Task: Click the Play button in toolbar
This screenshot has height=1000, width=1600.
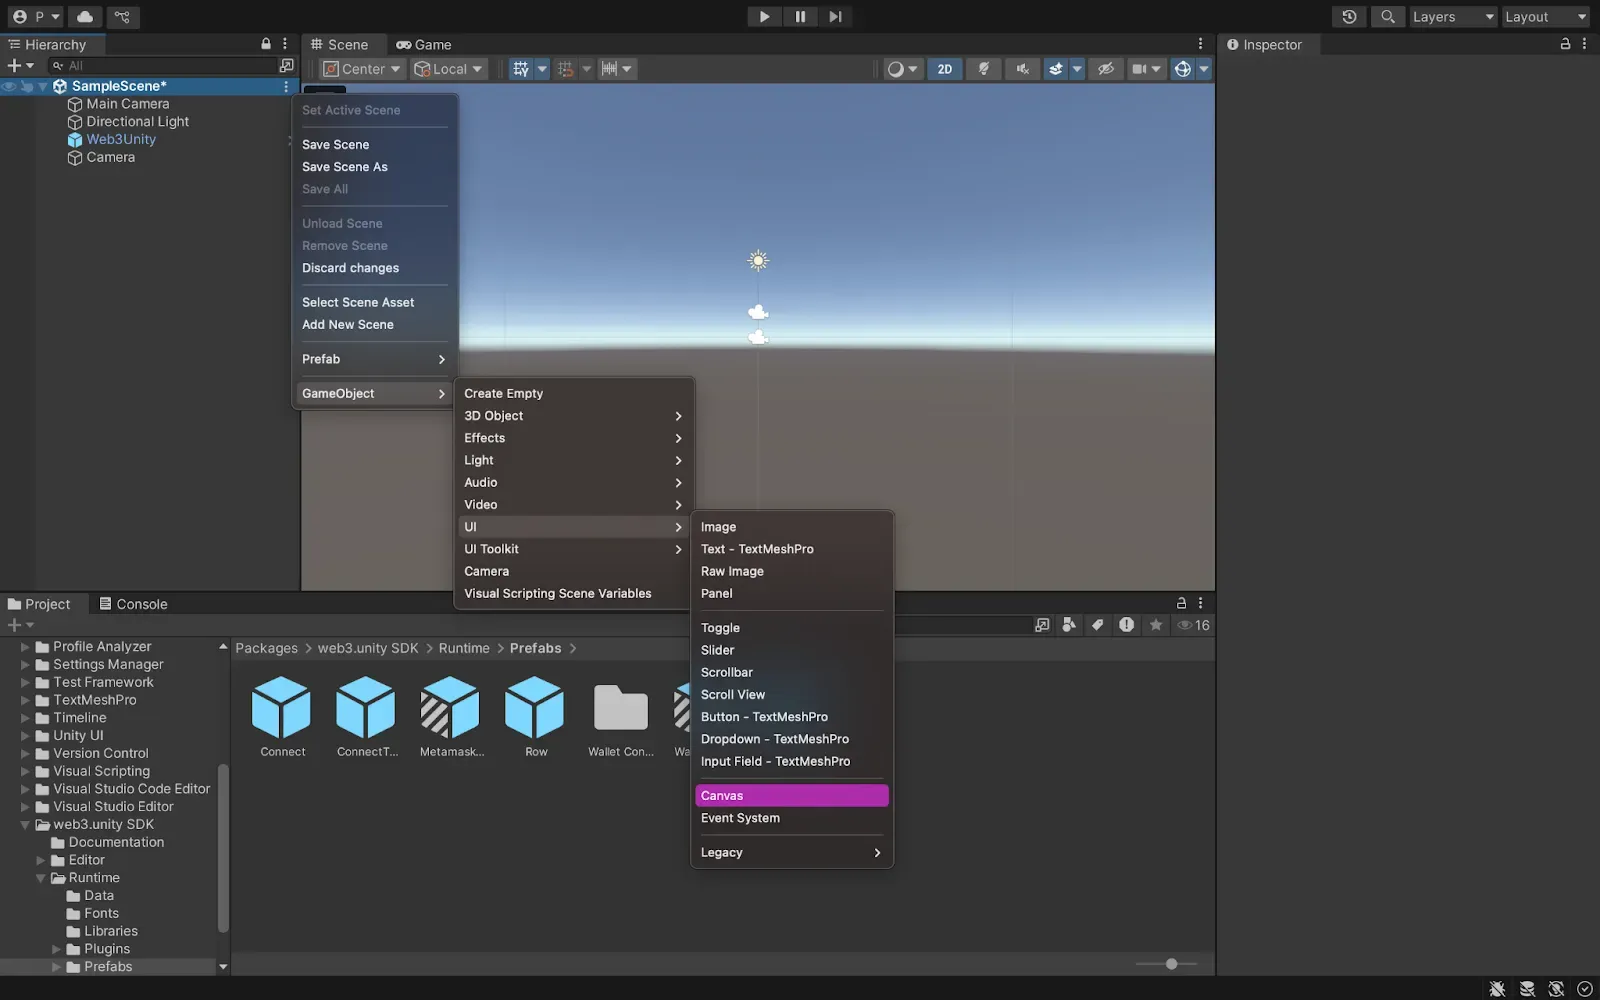Action: point(764,17)
